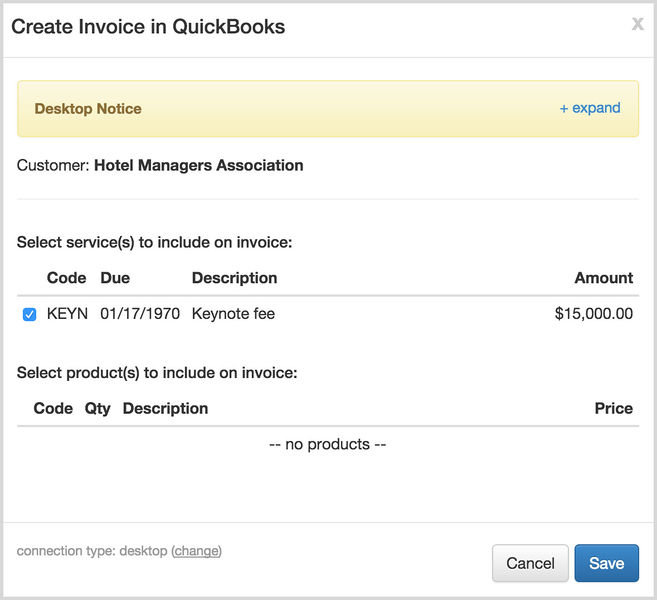Click the Qty column header
Viewport: 657px width, 600px height.
tap(98, 408)
